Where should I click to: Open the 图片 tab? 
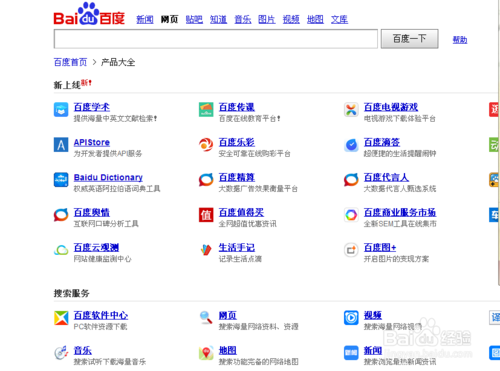(267, 19)
